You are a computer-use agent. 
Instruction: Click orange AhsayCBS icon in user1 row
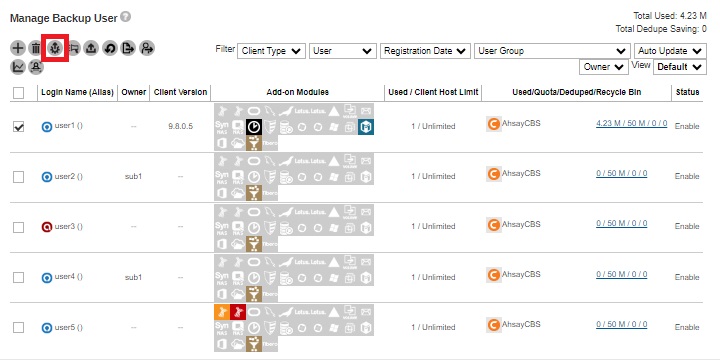494,124
